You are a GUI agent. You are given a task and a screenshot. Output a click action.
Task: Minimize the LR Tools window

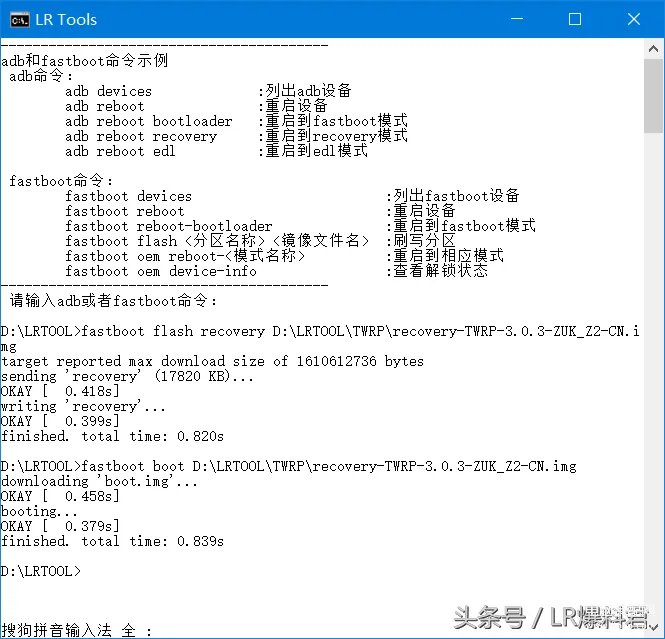[x=527, y=19]
